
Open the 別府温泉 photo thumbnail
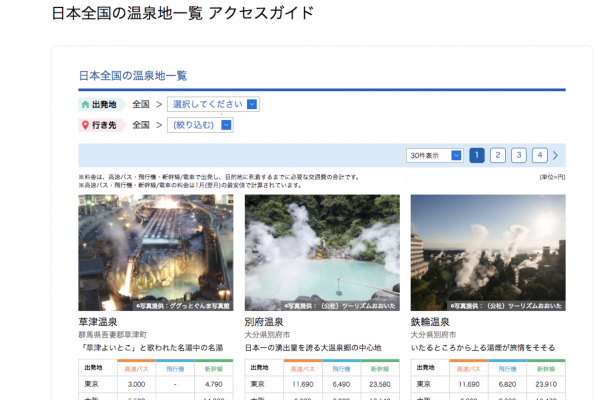pyautogui.click(x=322, y=253)
